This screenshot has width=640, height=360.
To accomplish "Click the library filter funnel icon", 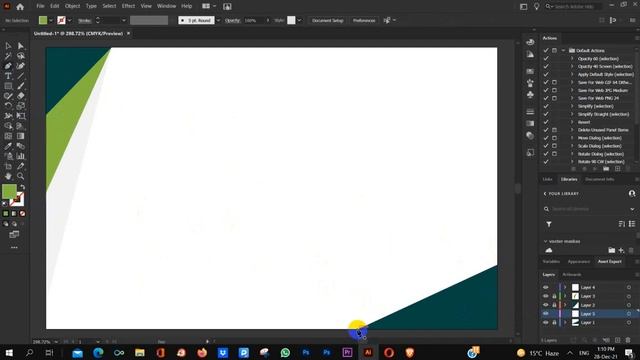I will point(549,224).
